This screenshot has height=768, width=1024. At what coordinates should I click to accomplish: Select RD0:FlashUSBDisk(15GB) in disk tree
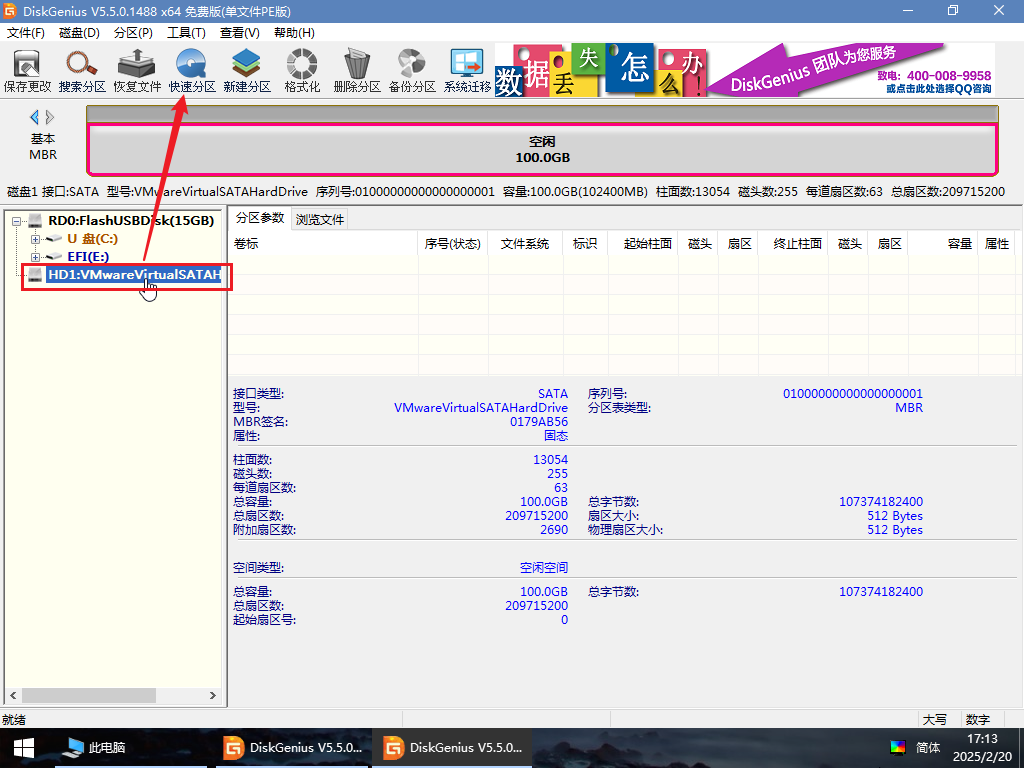pyautogui.click(x=131, y=221)
